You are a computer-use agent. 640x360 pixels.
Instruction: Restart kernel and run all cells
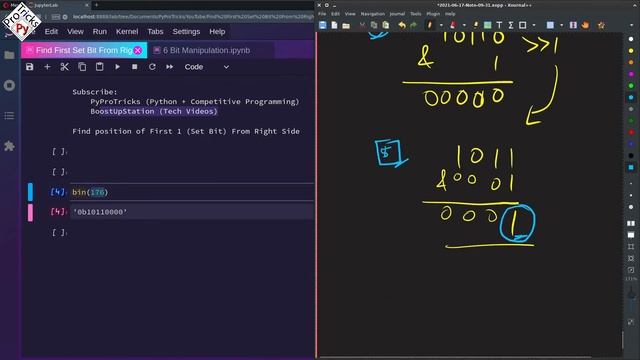(x=169, y=67)
